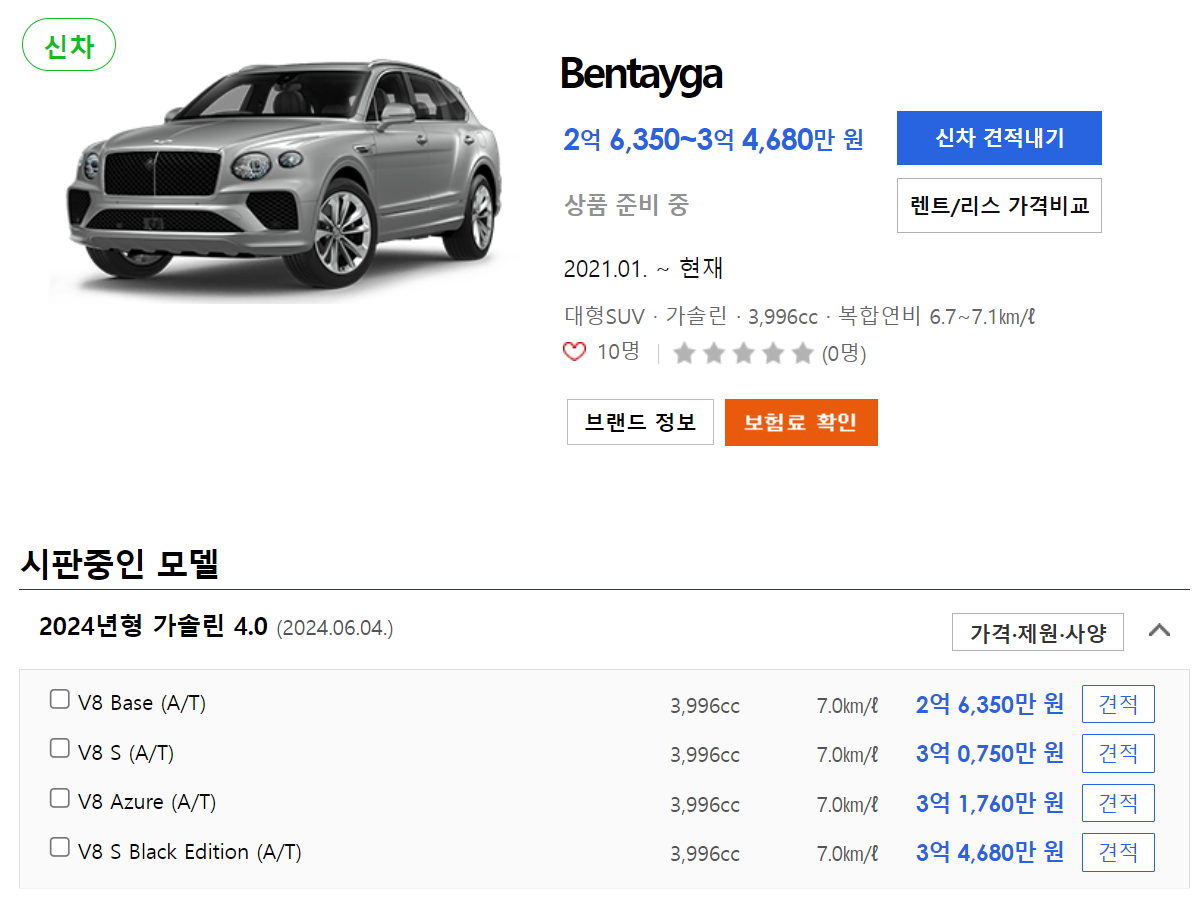Click the 보험료 확인 button
The height and width of the screenshot is (903, 1201).
[x=801, y=422]
